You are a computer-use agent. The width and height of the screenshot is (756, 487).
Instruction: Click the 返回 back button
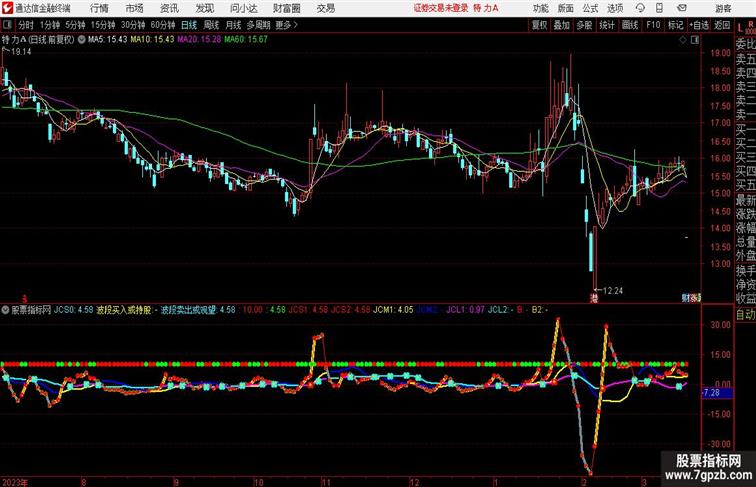click(722, 25)
